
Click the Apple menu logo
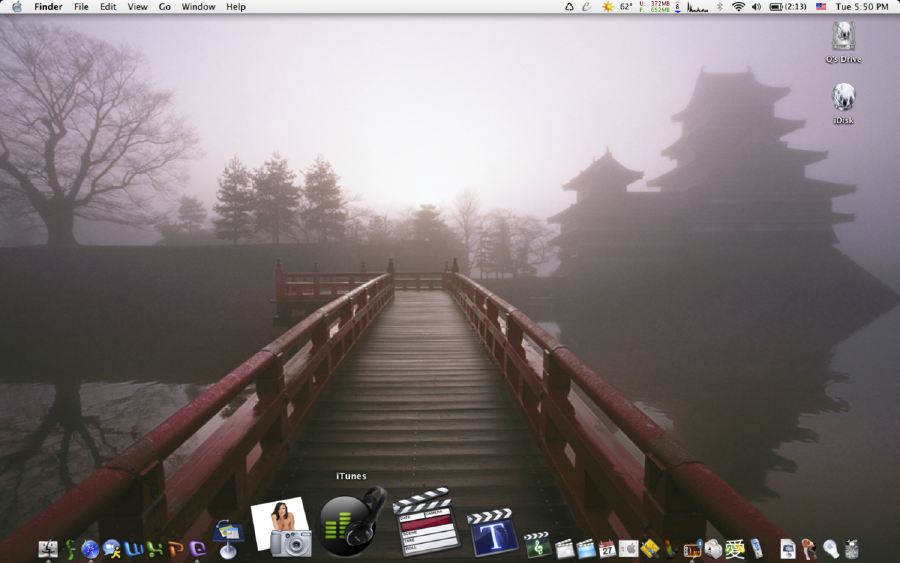16,7
